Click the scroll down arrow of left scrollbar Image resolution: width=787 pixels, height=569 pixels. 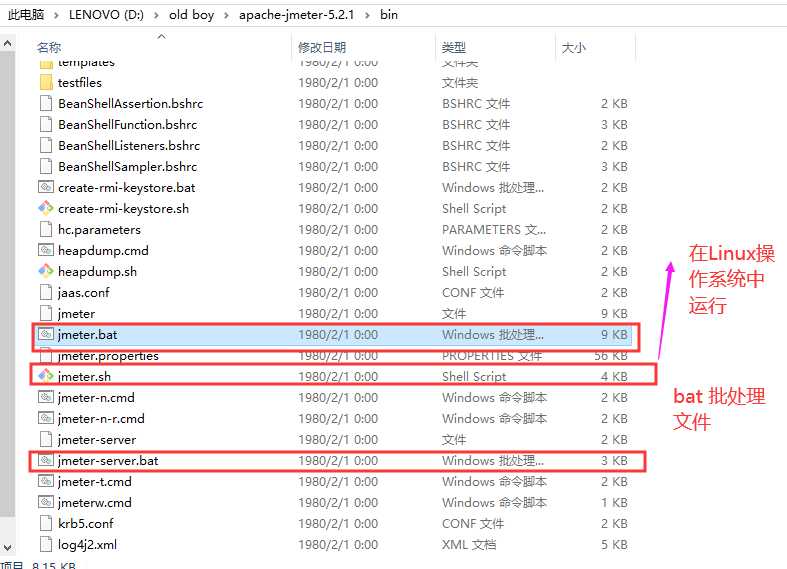7,547
